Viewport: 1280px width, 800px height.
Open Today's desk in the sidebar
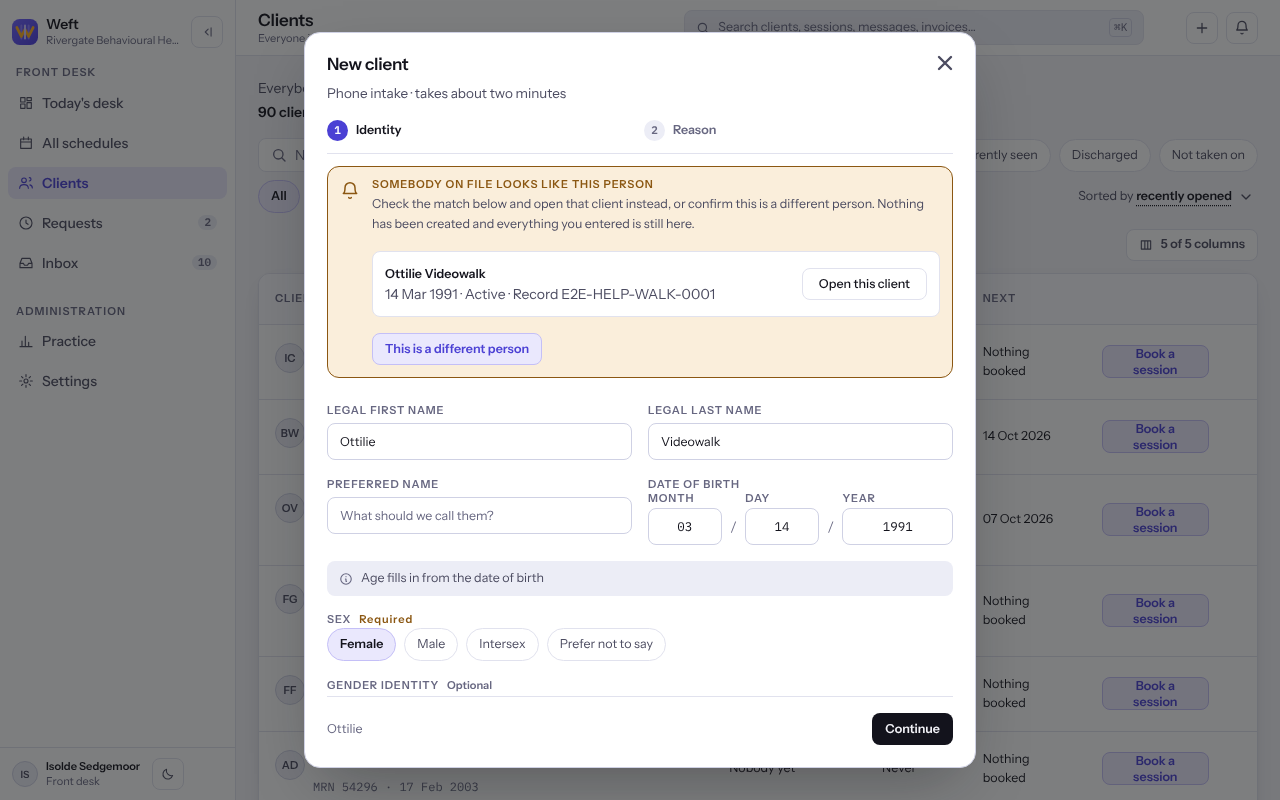click(x=117, y=103)
